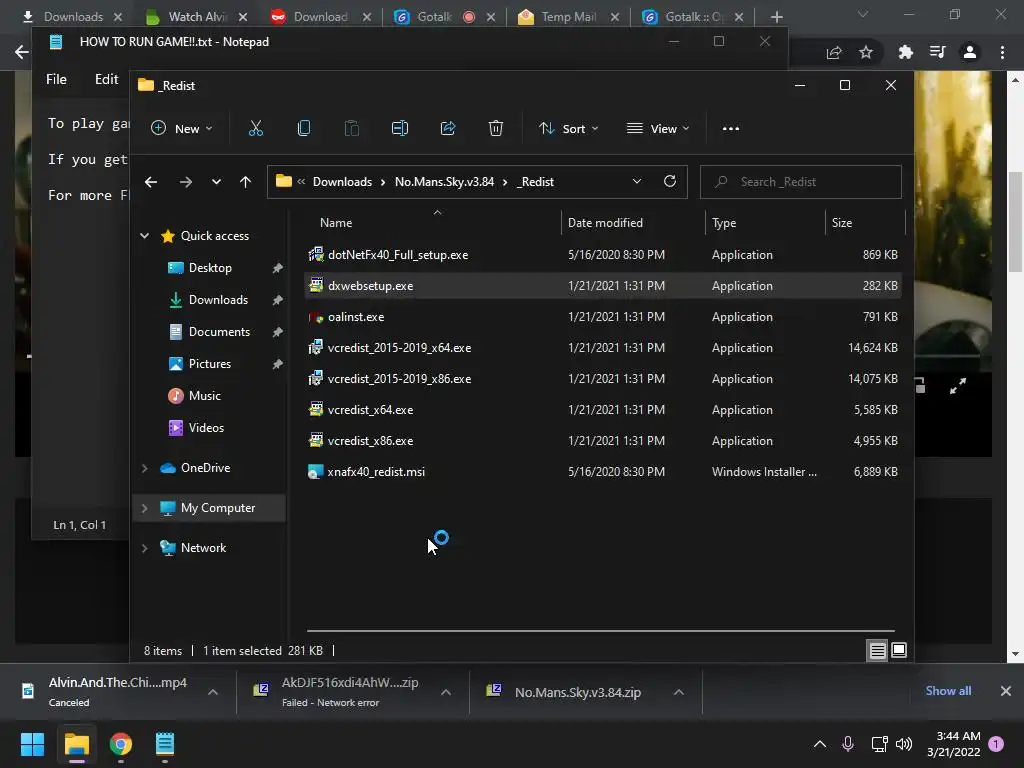This screenshot has width=1024, height=768.
Task: Collapse the Quick access tree node
Action: pos(144,236)
